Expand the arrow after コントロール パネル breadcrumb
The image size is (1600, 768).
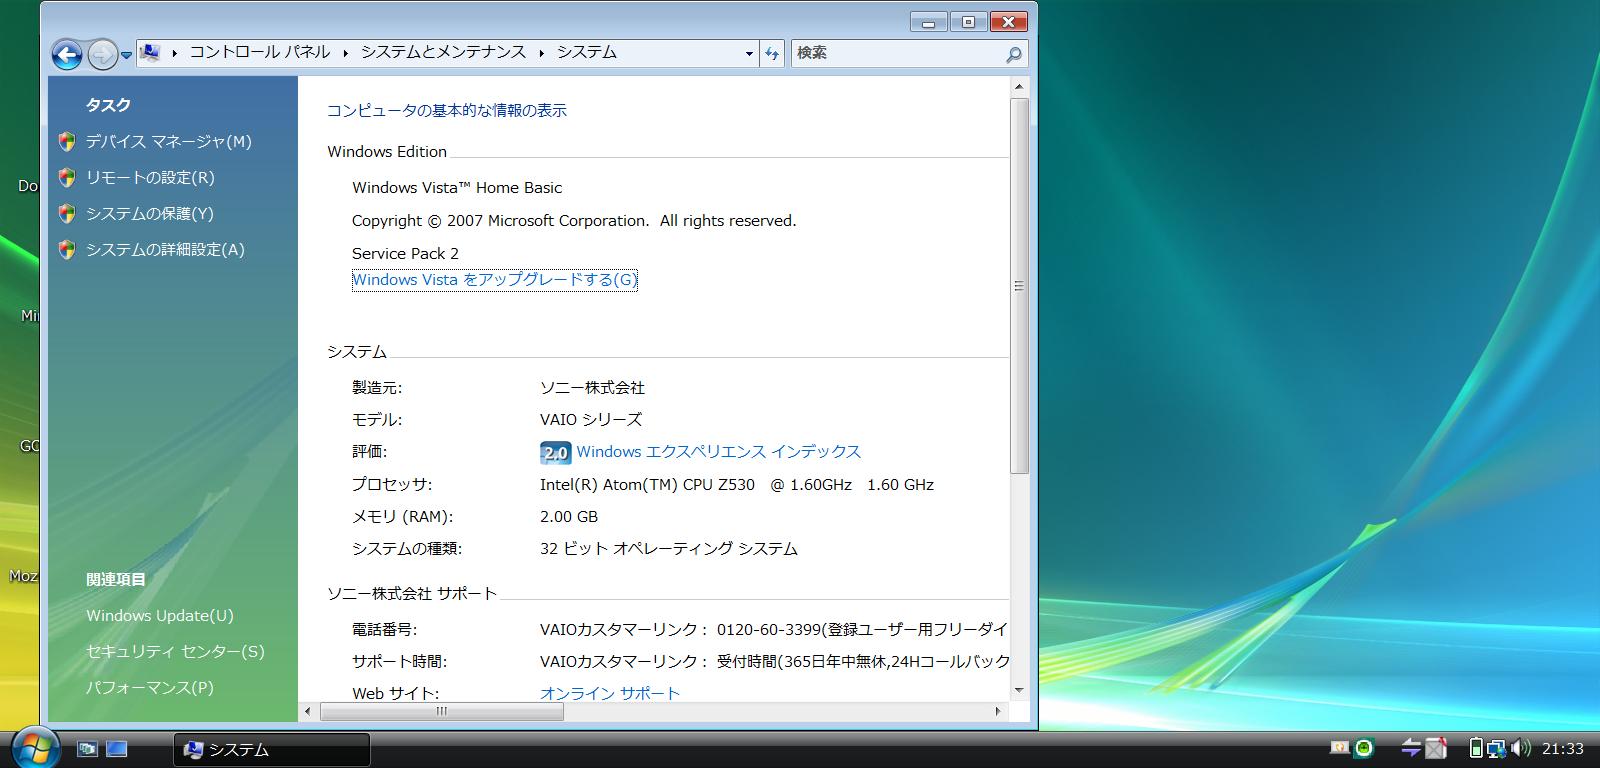[x=346, y=53]
